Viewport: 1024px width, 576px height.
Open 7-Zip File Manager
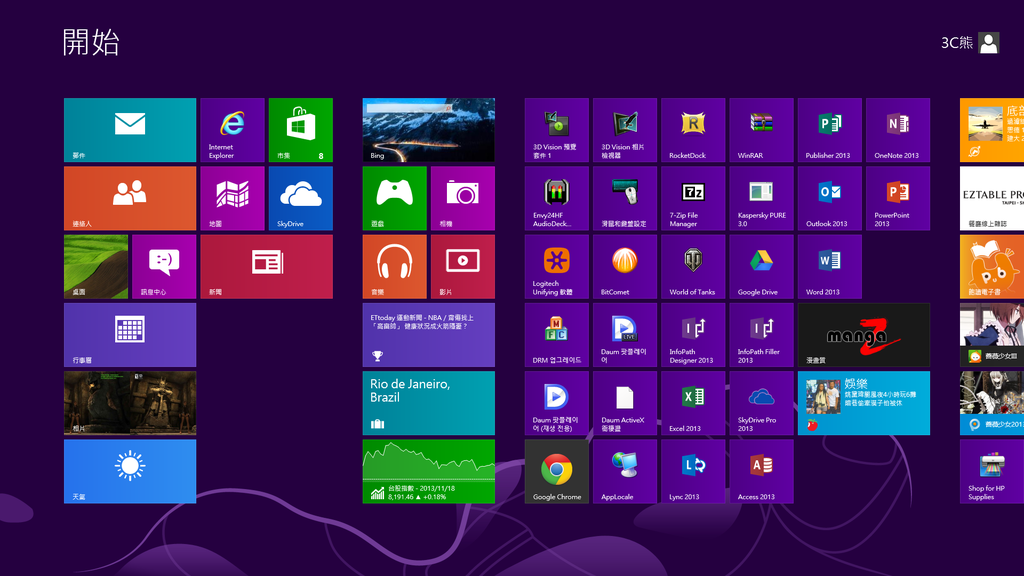[x=693, y=199]
